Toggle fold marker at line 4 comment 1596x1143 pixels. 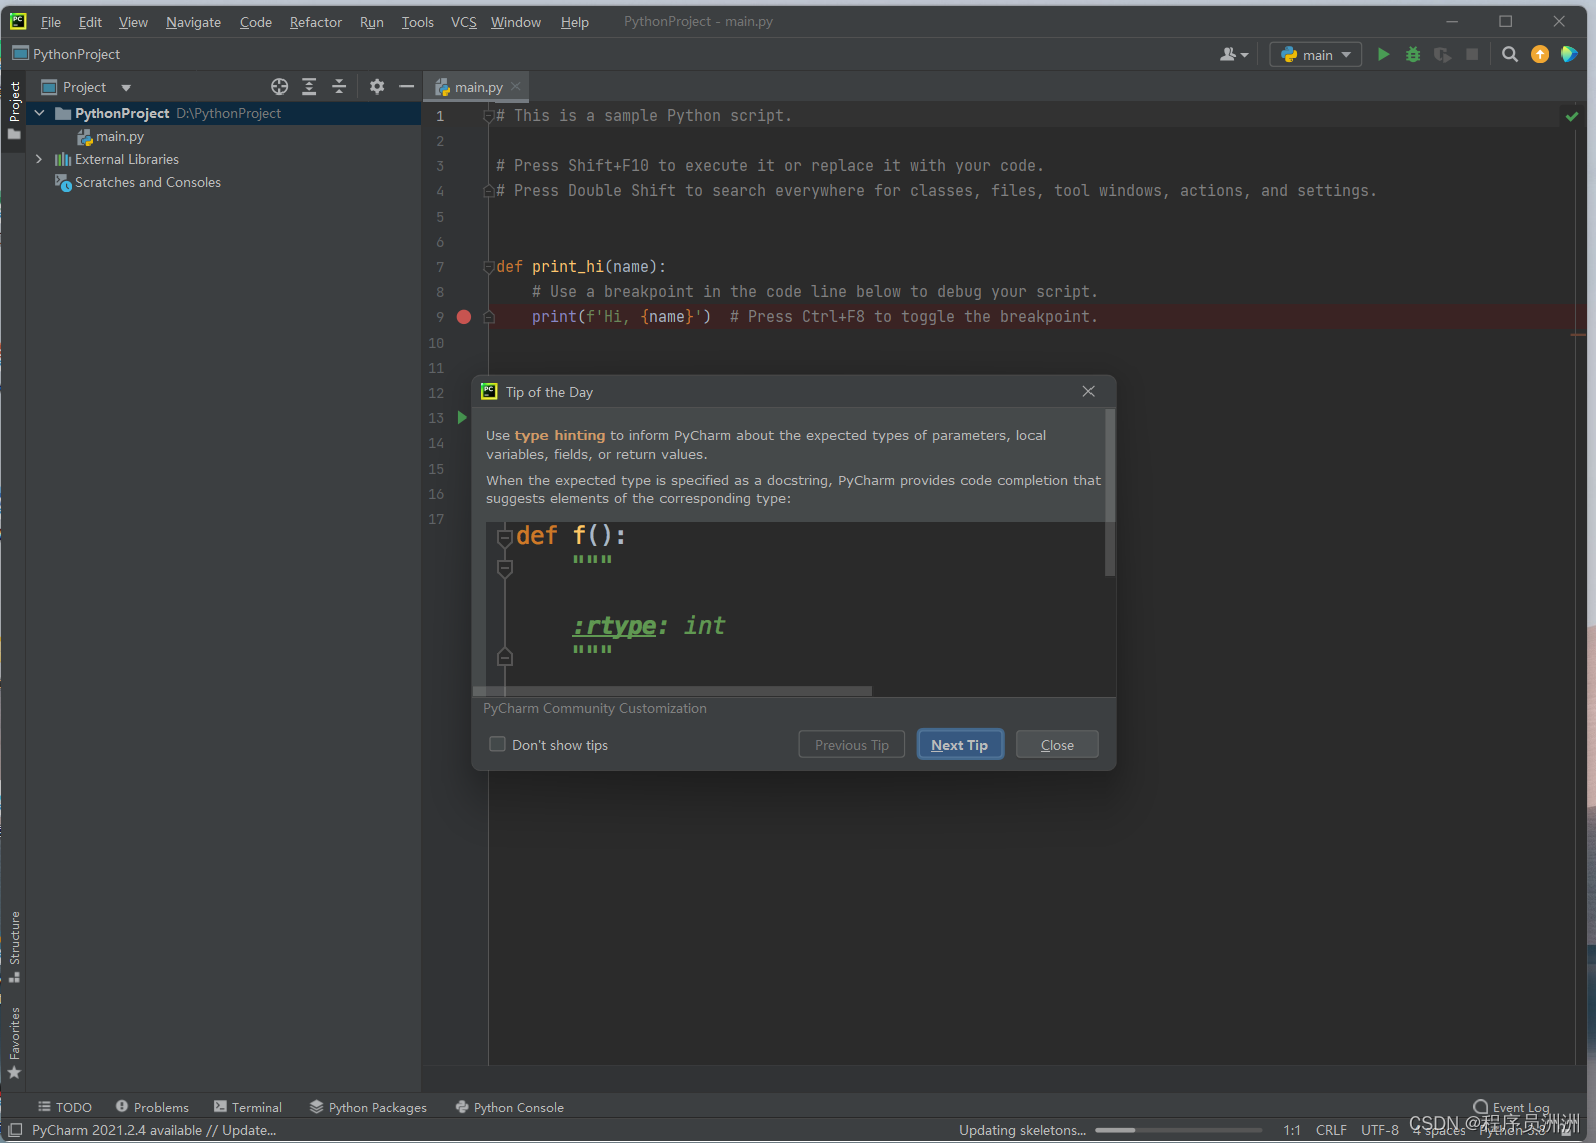click(488, 191)
